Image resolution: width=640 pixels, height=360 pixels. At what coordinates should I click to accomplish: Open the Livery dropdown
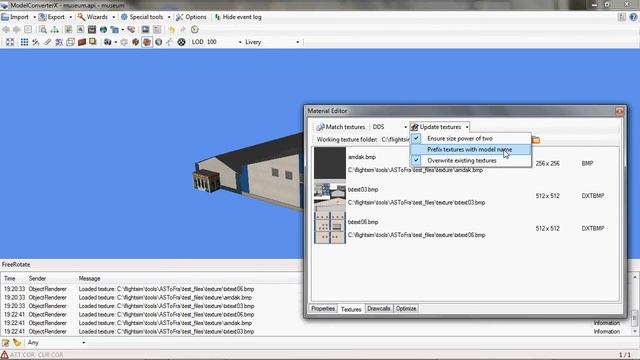272,42
